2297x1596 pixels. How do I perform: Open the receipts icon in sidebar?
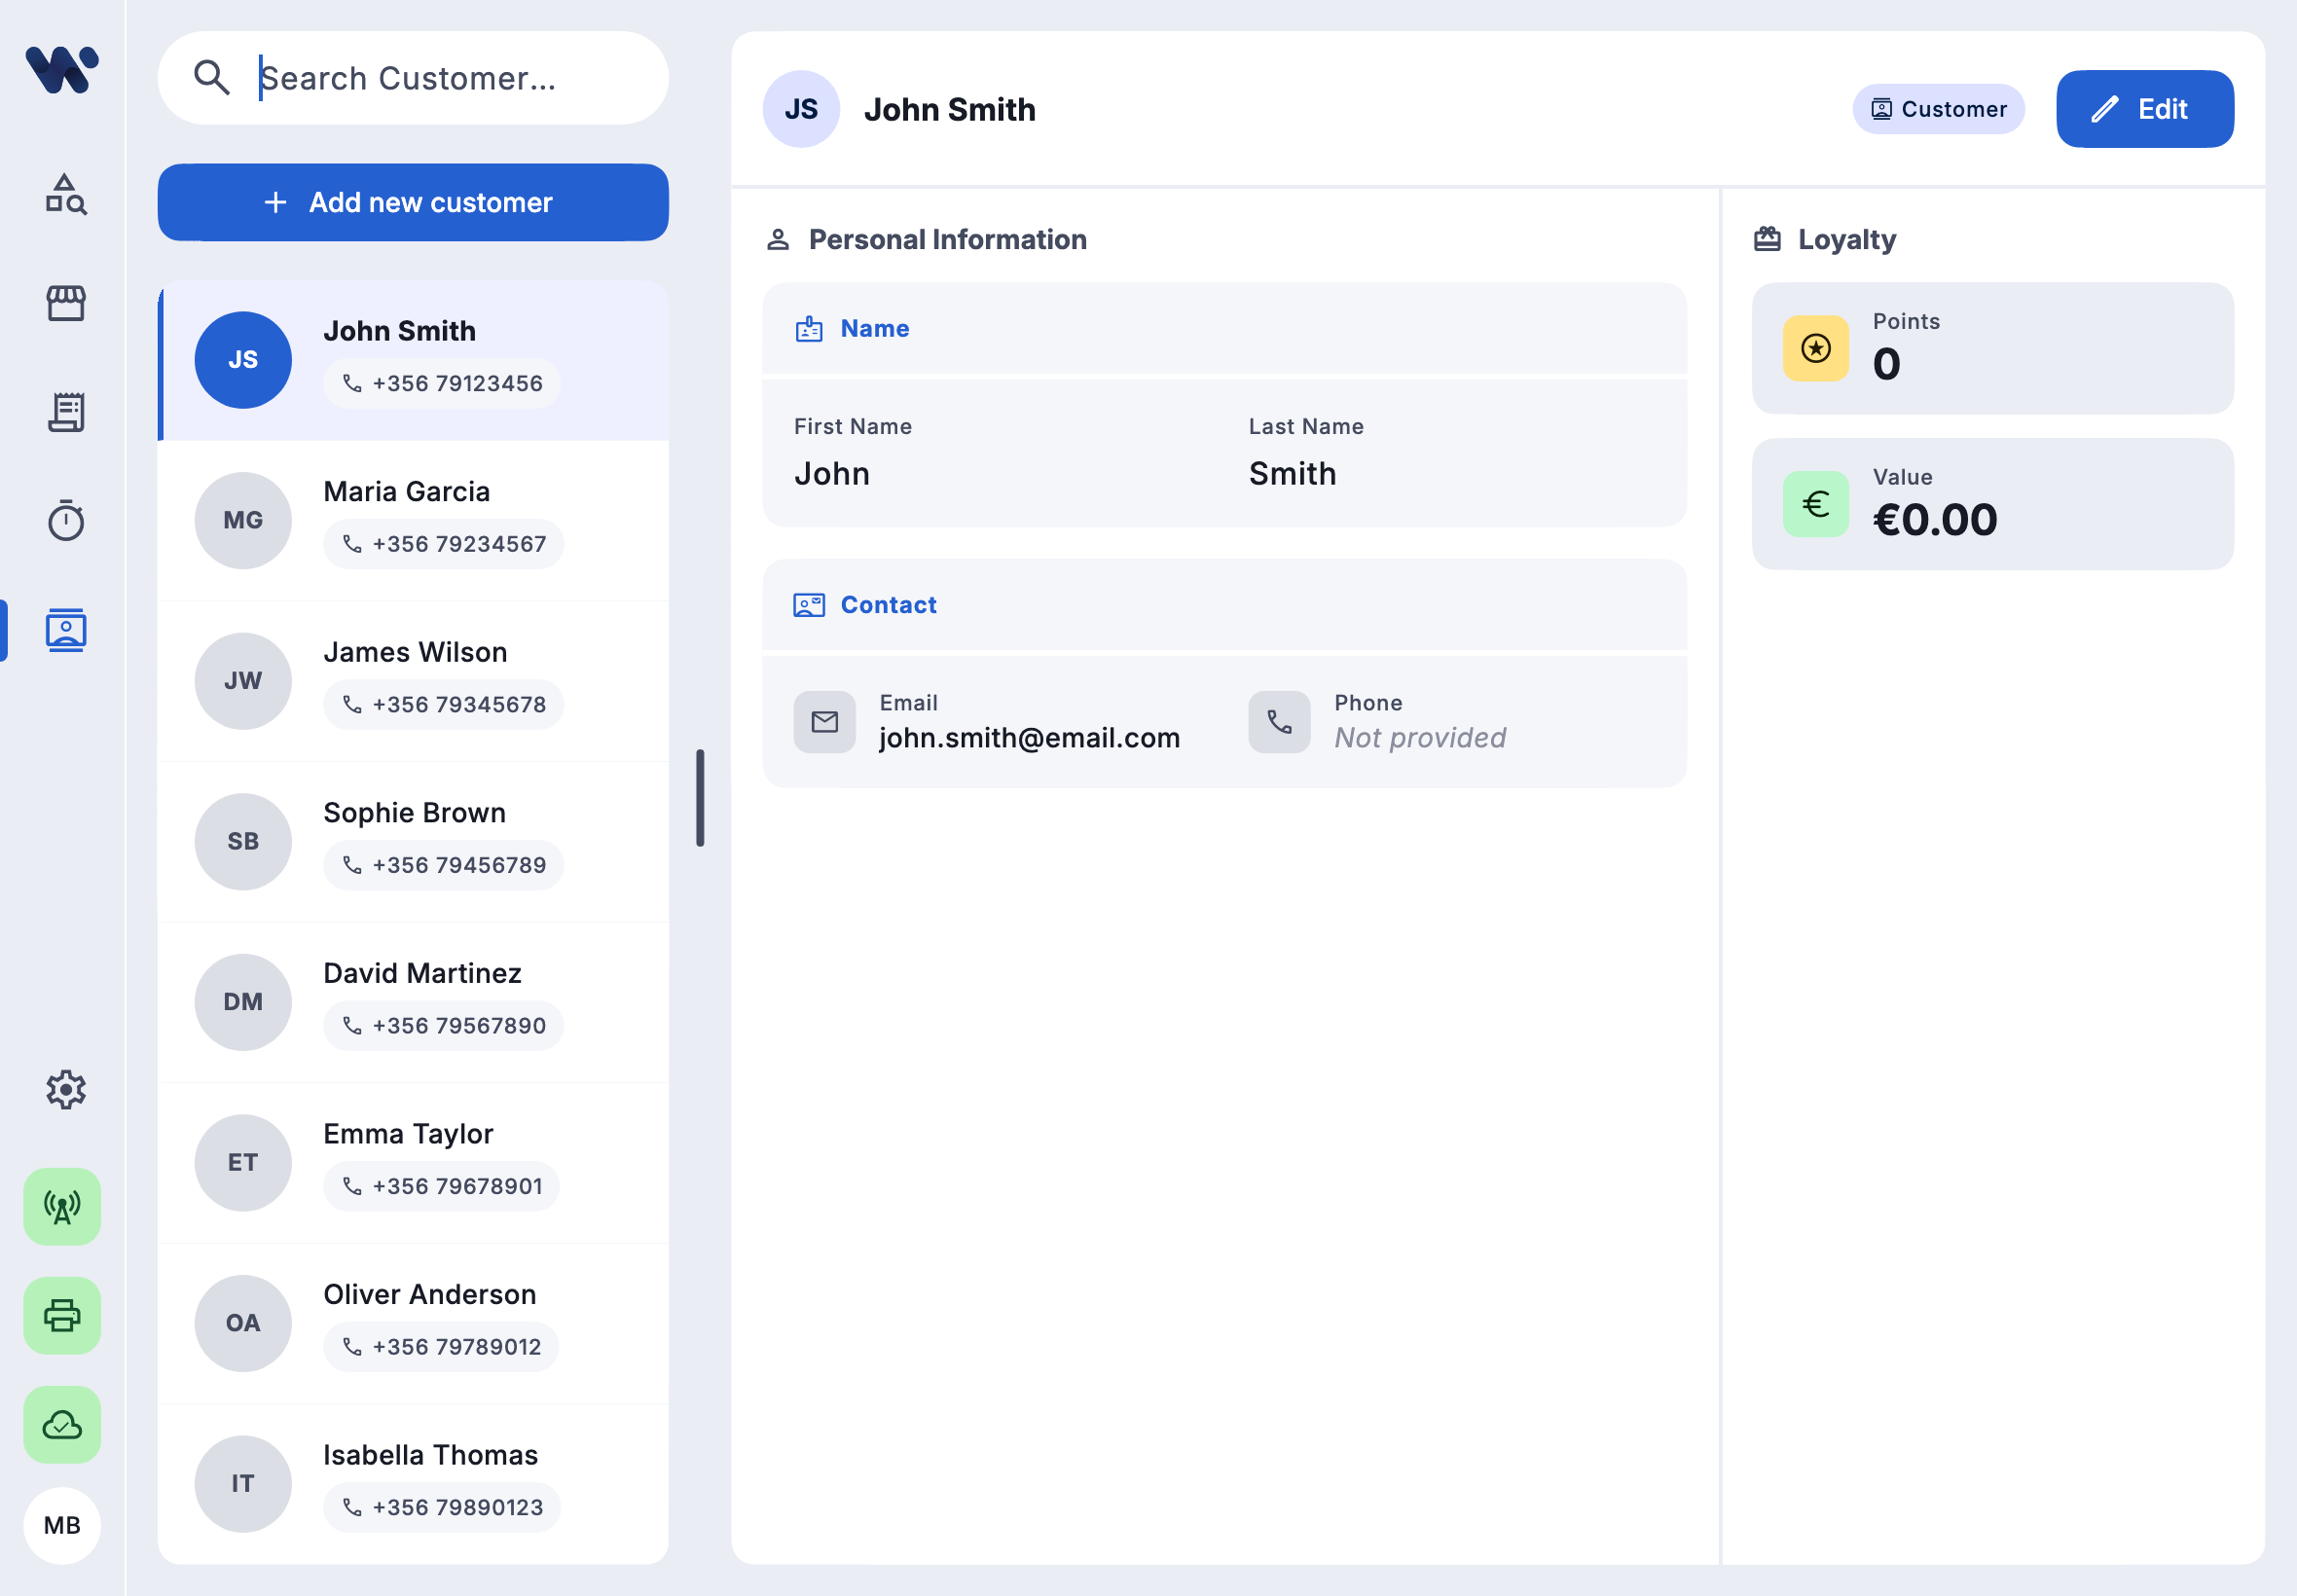pyautogui.click(x=63, y=411)
